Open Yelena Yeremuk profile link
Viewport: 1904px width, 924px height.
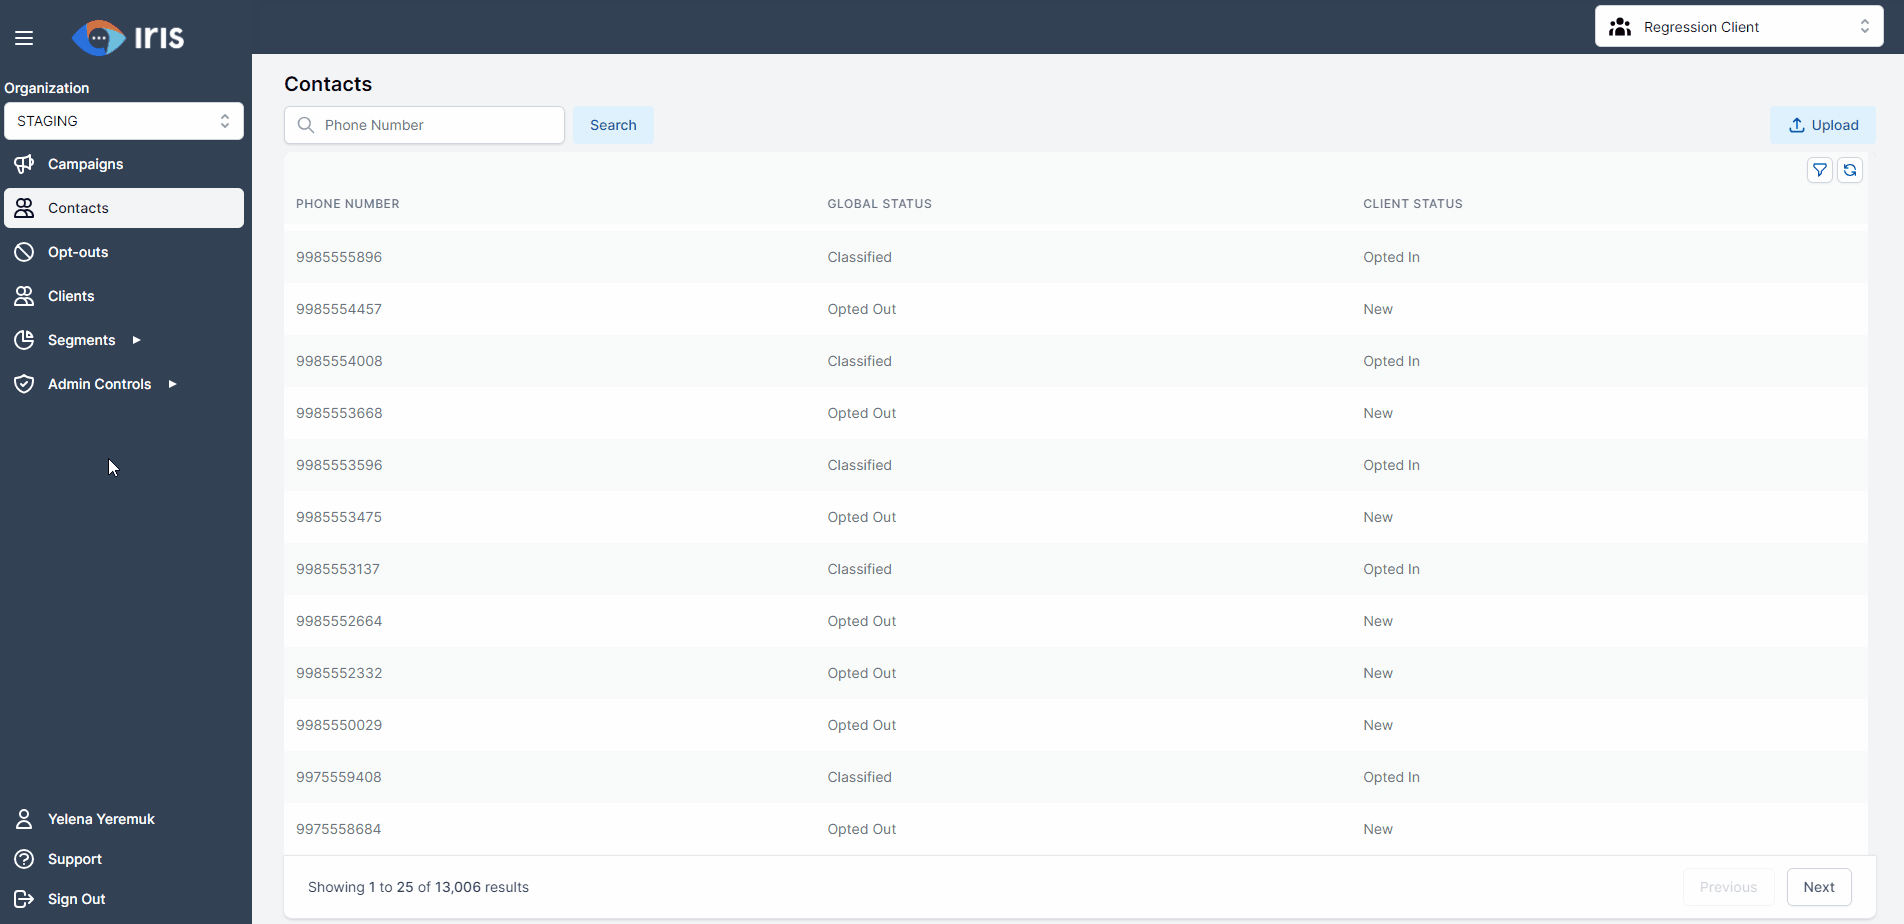point(101,819)
